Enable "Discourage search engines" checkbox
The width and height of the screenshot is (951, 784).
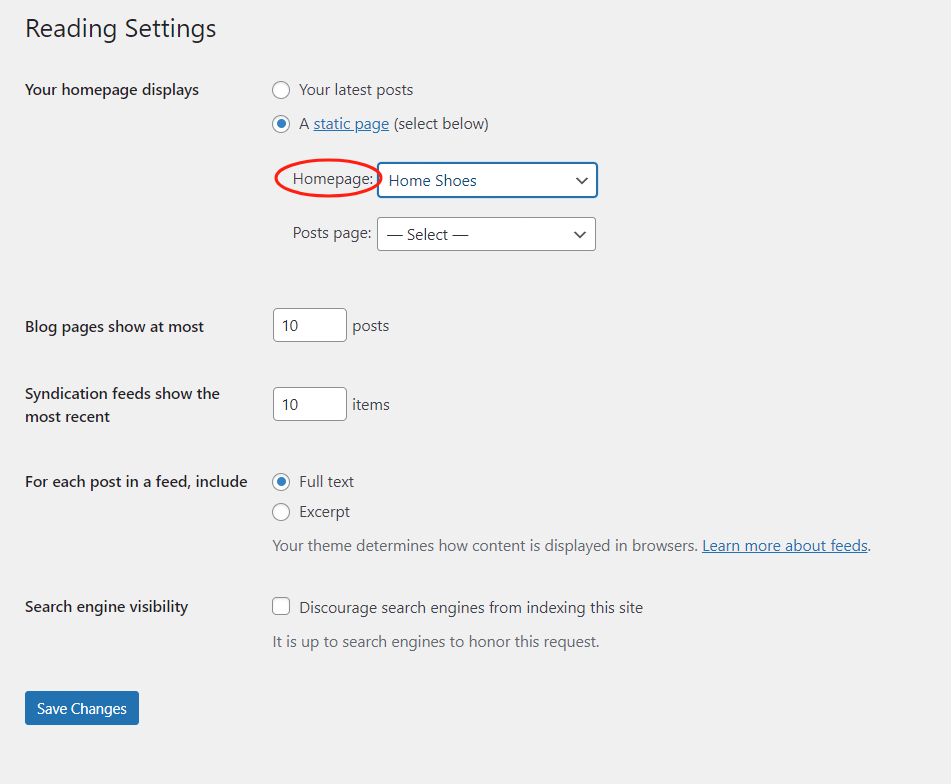(282, 607)
